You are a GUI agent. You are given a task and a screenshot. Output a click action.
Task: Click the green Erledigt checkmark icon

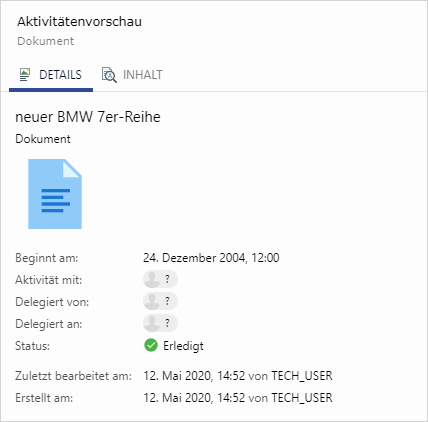tap(151, 345)
